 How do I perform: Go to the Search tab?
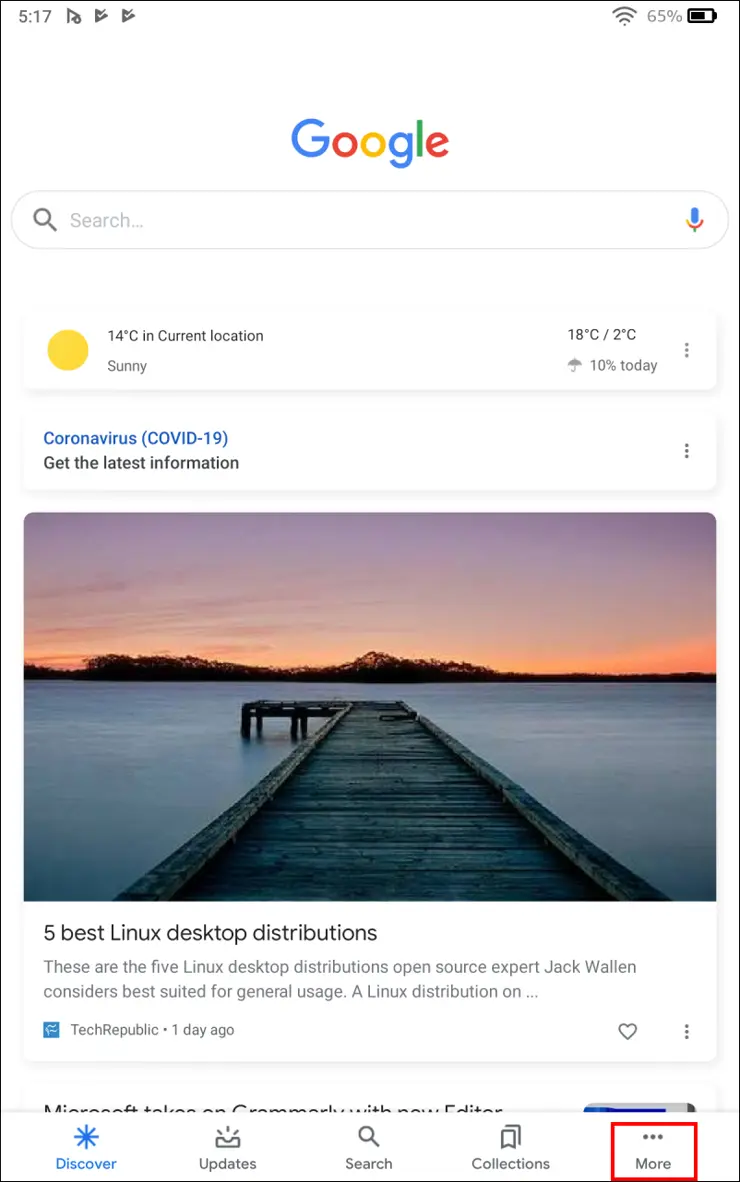(369, 1148)
